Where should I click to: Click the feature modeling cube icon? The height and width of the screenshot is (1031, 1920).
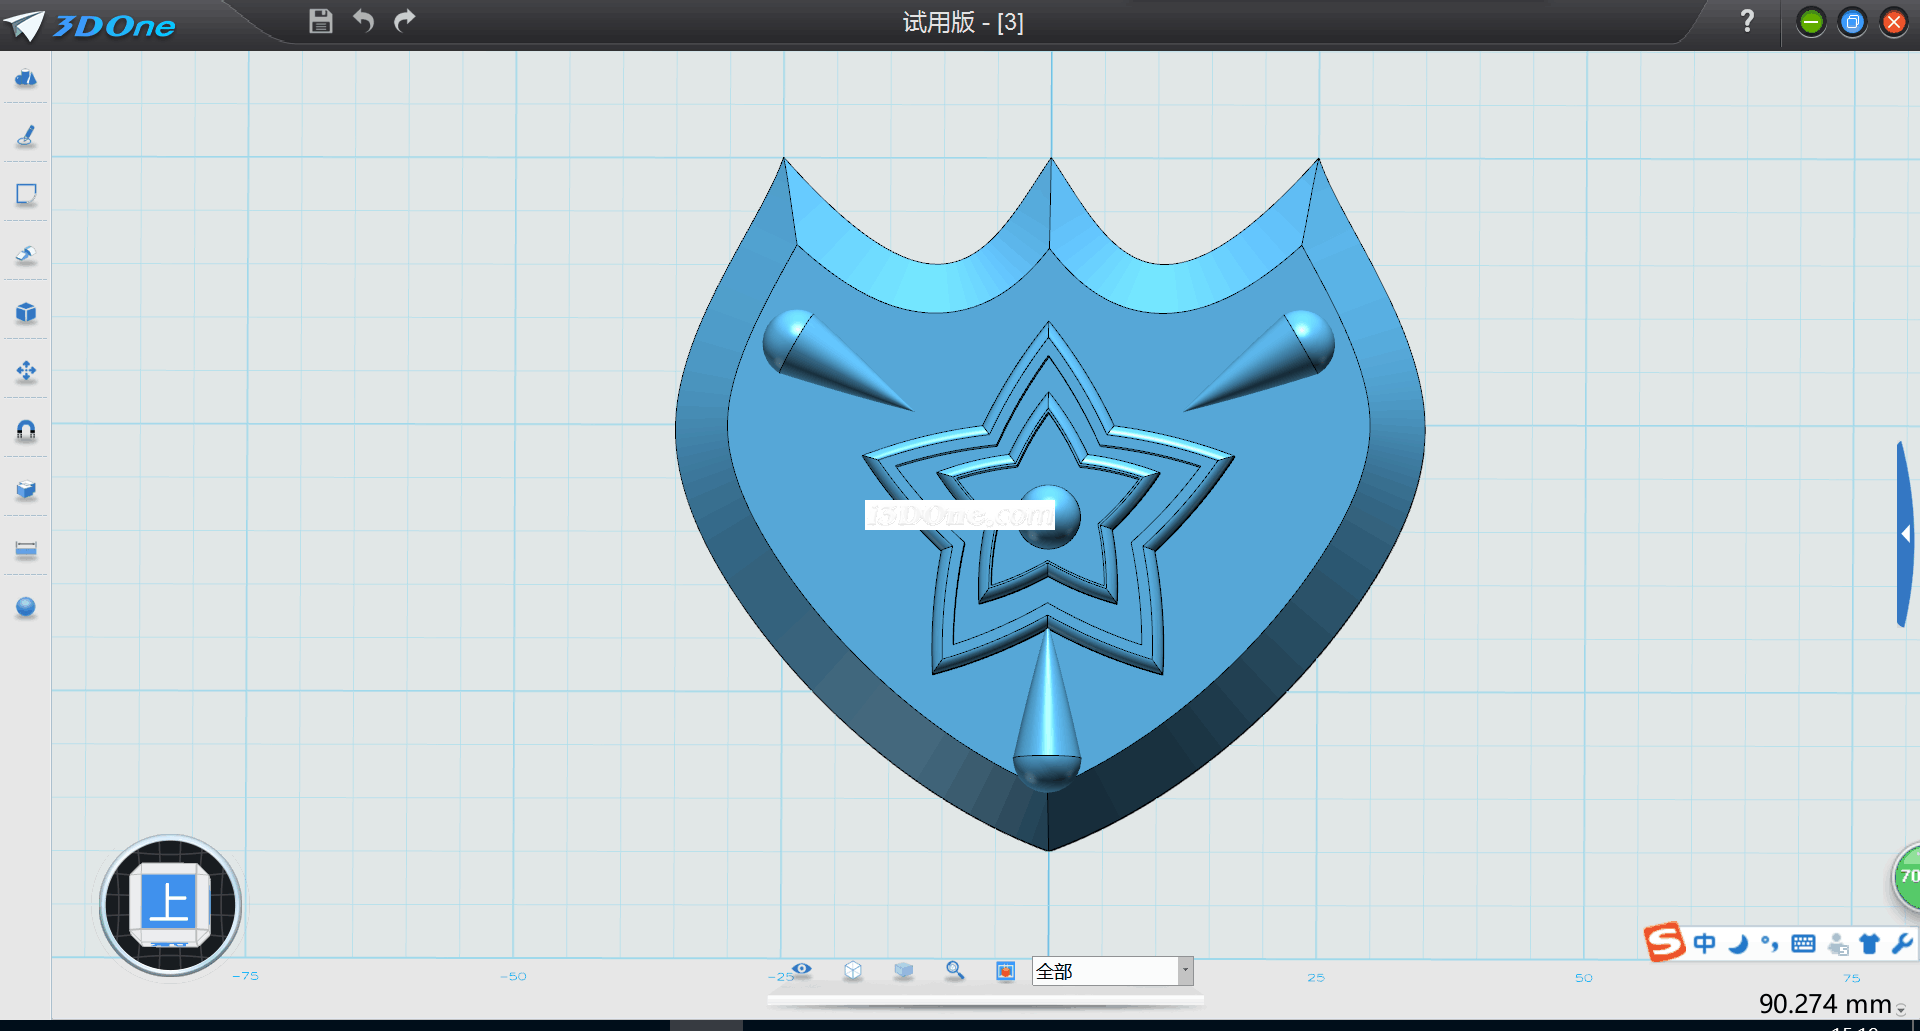[x=26, y=313]
